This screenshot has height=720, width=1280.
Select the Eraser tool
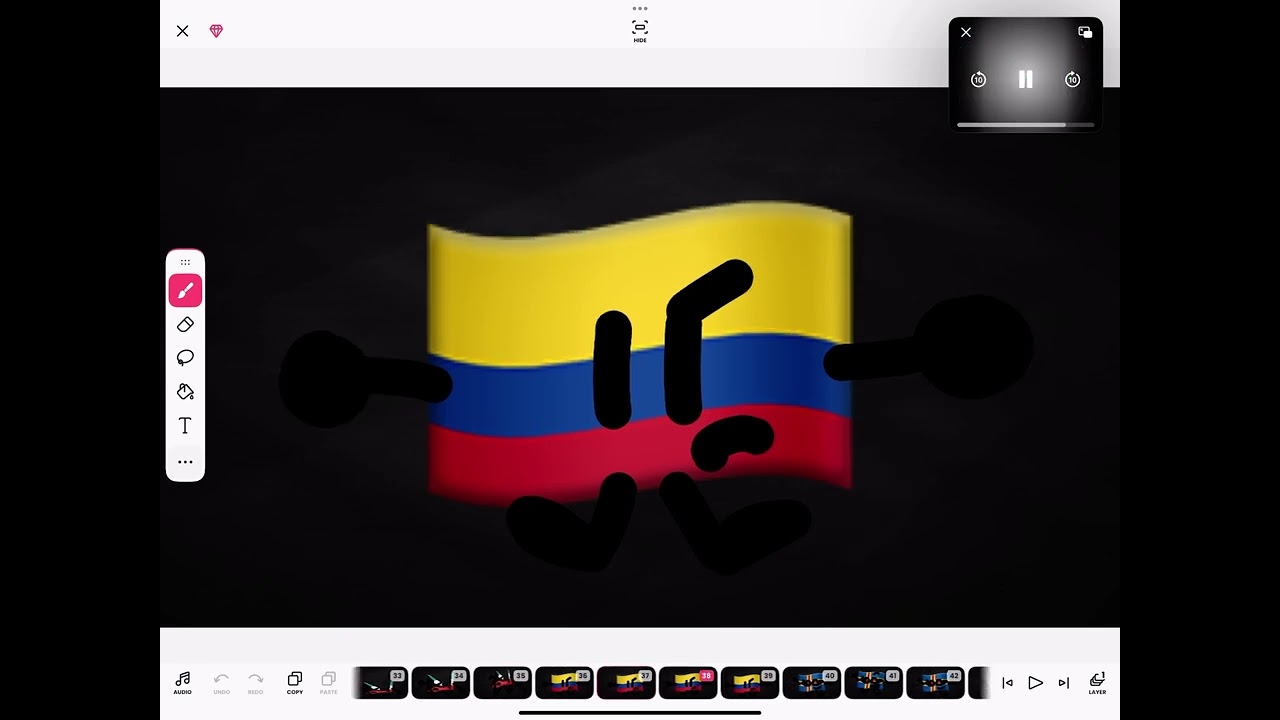coord(185,325)
